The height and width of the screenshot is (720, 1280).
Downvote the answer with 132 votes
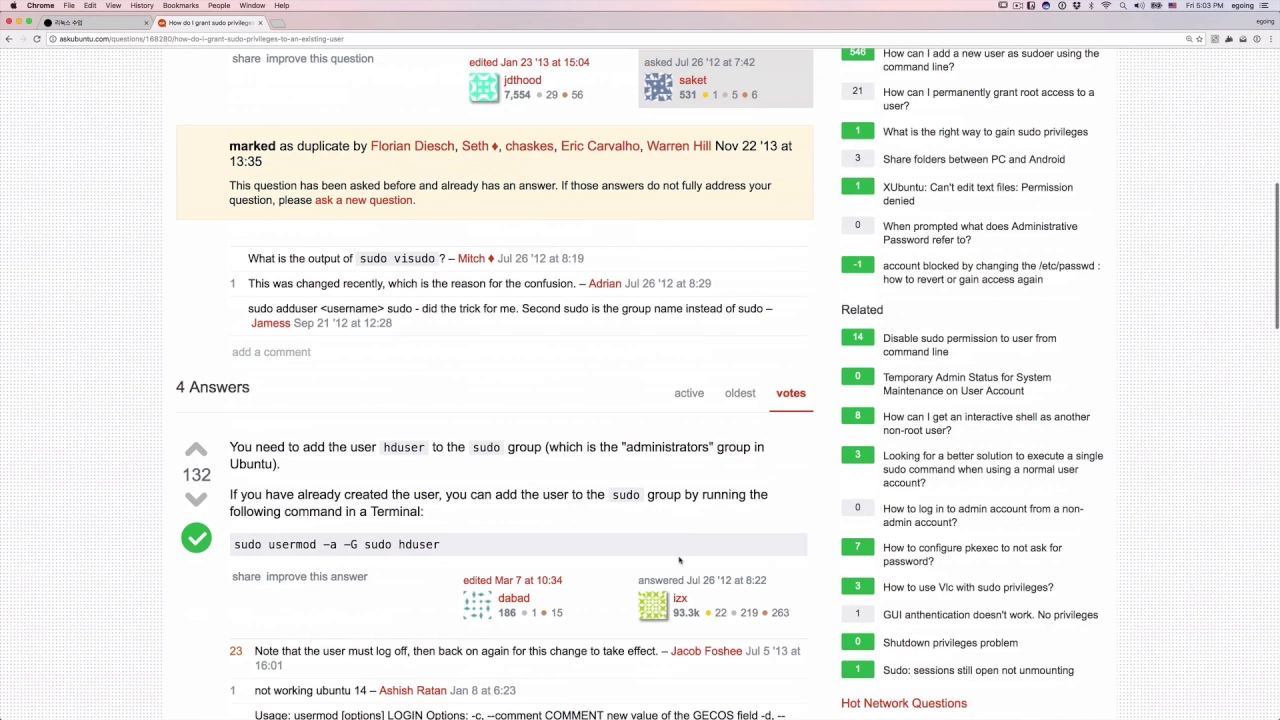click(x=196, y=499)
